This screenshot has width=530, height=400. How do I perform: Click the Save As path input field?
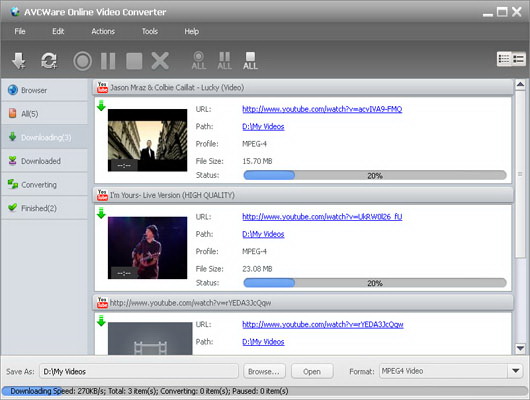[x=139, y=371]
